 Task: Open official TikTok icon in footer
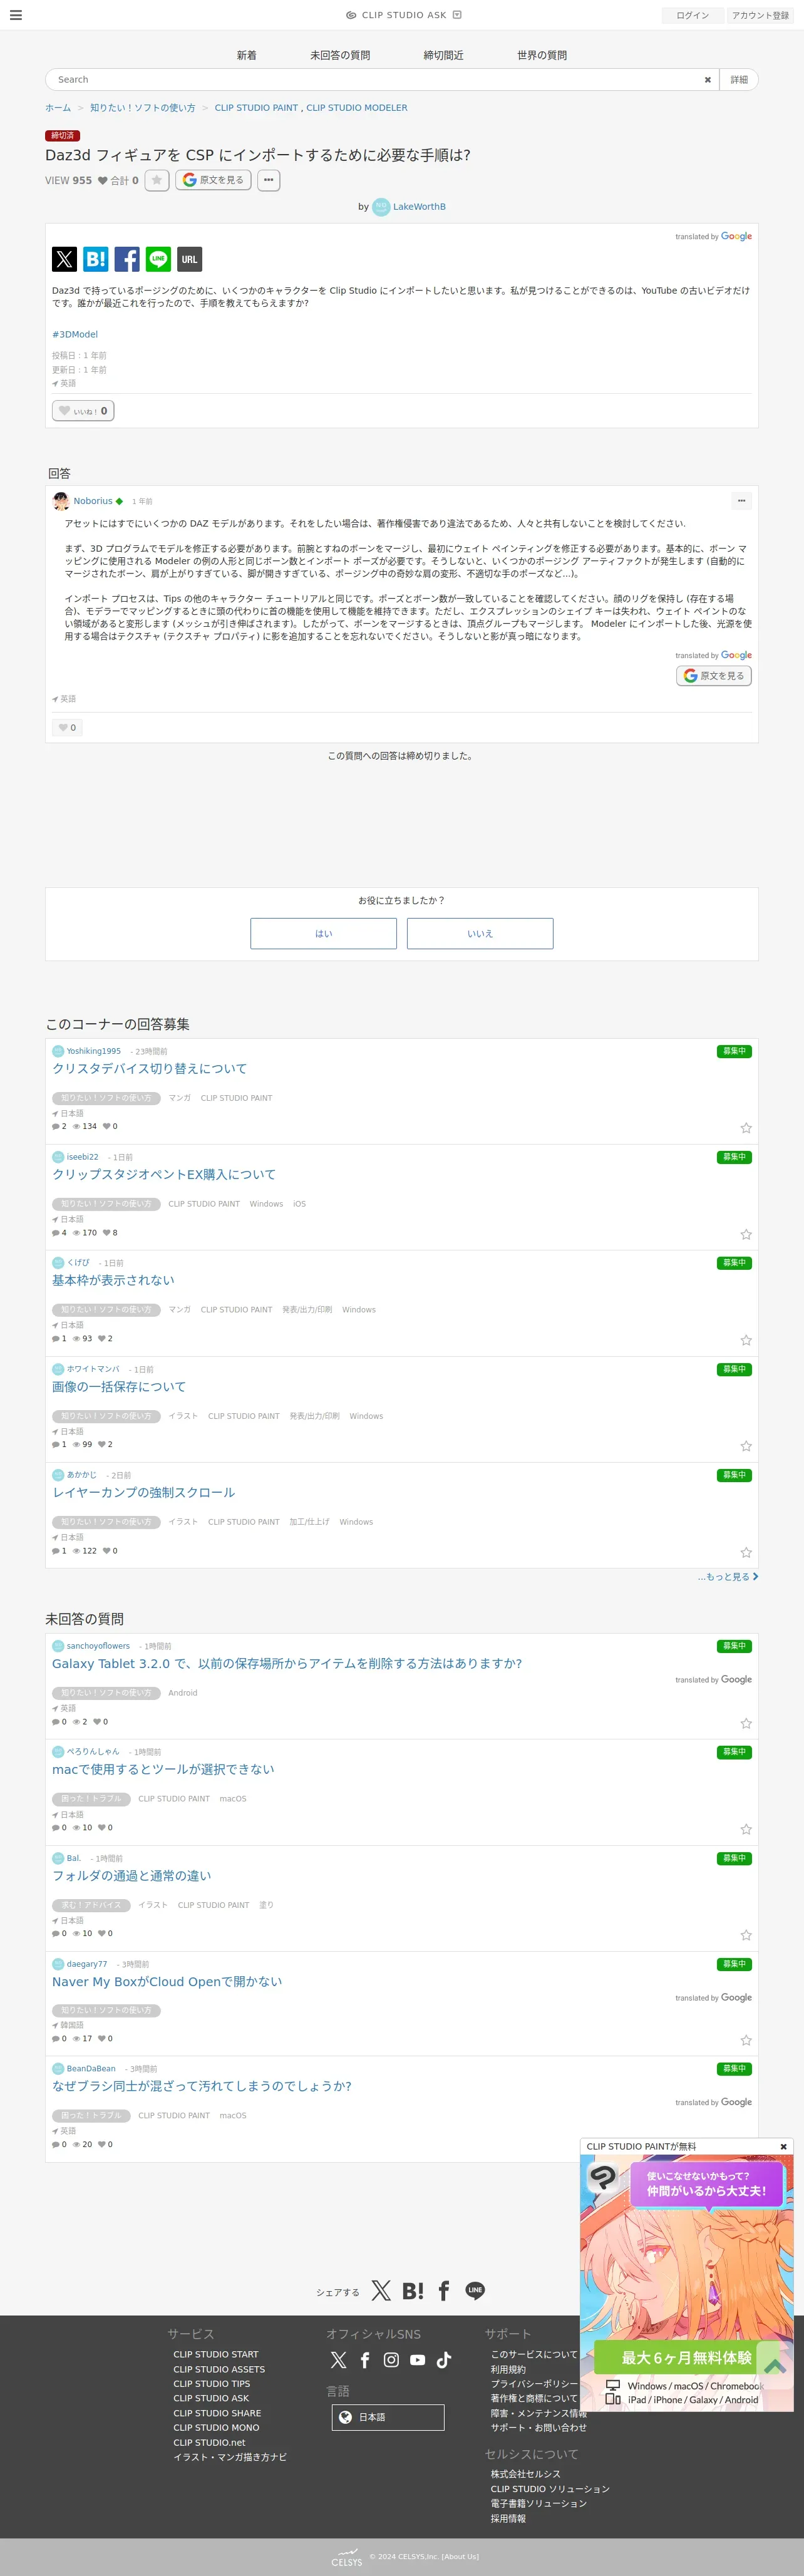point(444,2360)
